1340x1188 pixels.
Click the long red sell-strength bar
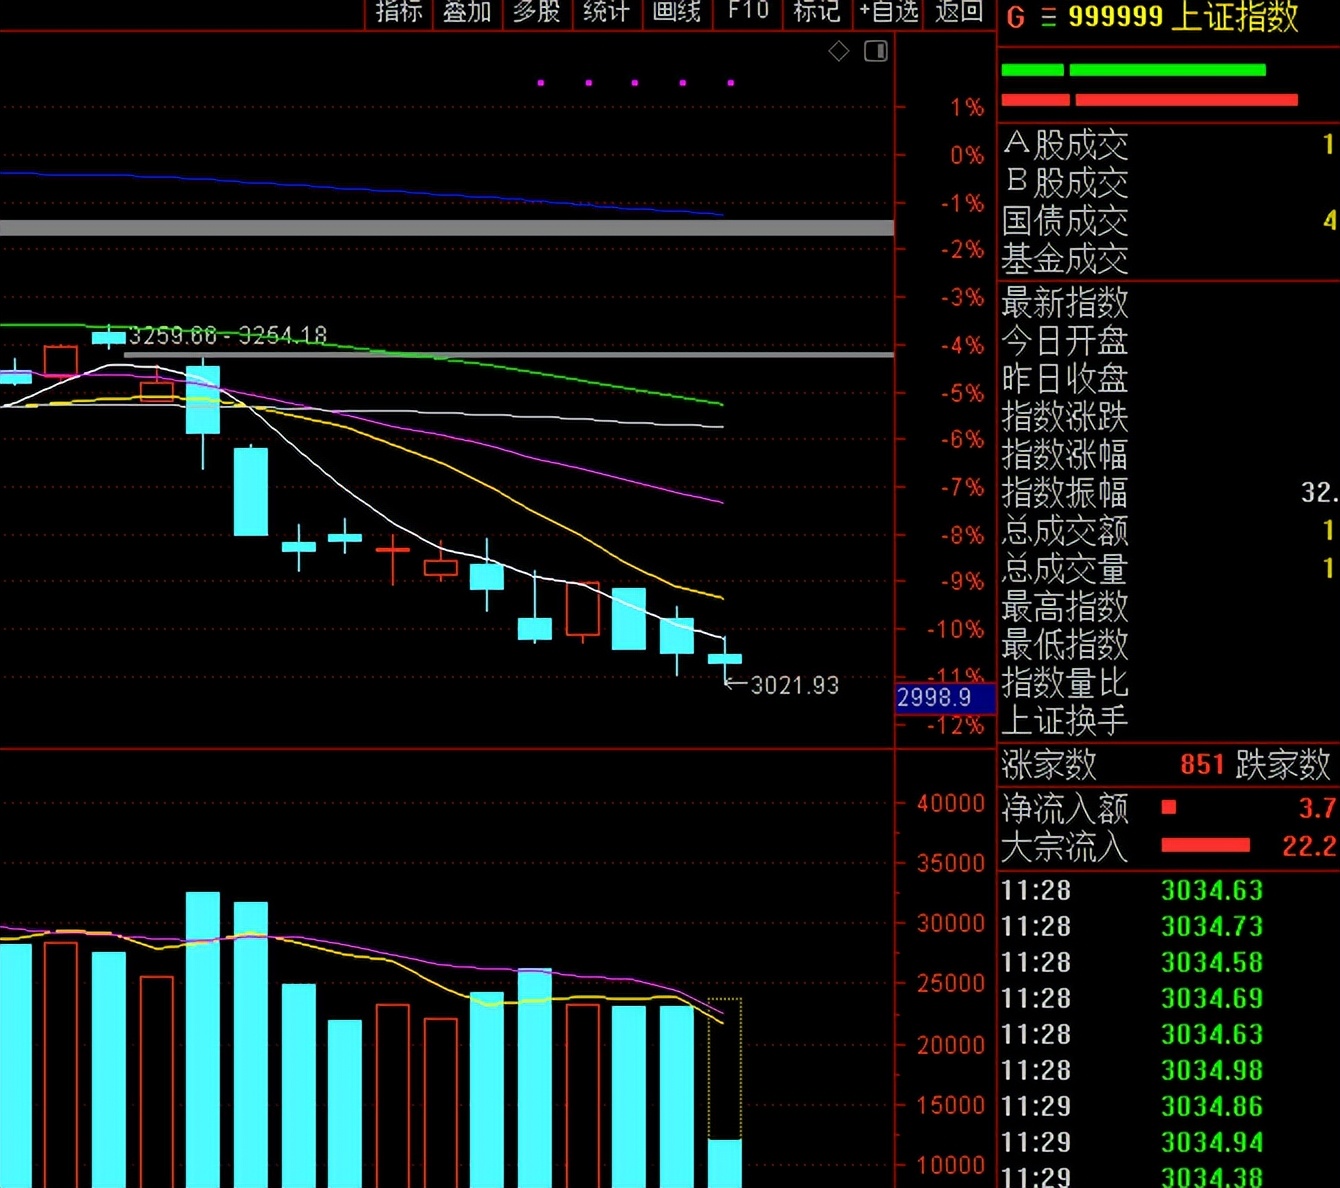(x=1186, y=100)
